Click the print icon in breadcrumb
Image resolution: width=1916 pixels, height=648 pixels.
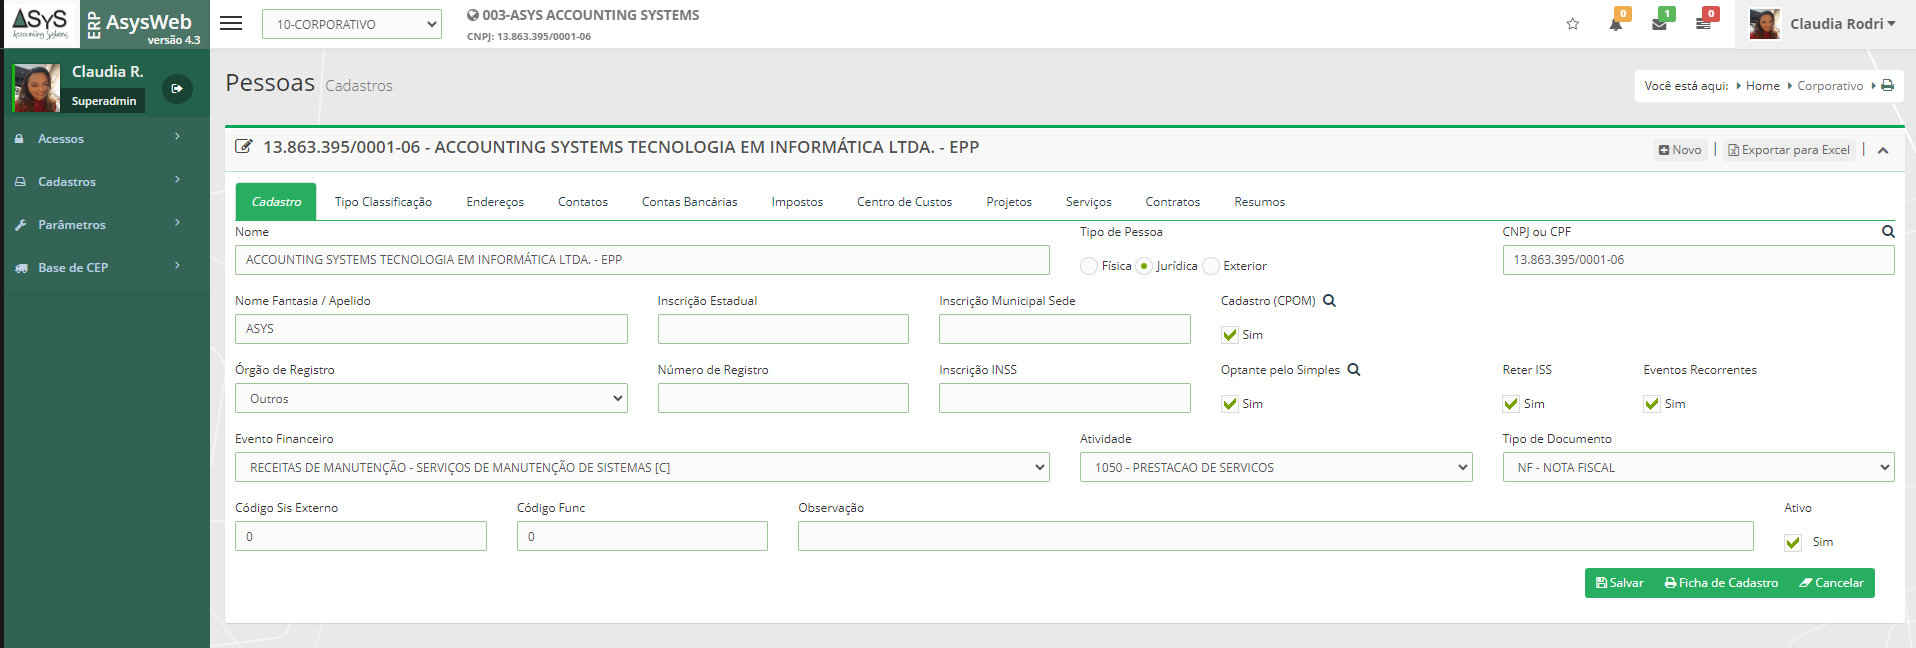1887,86
